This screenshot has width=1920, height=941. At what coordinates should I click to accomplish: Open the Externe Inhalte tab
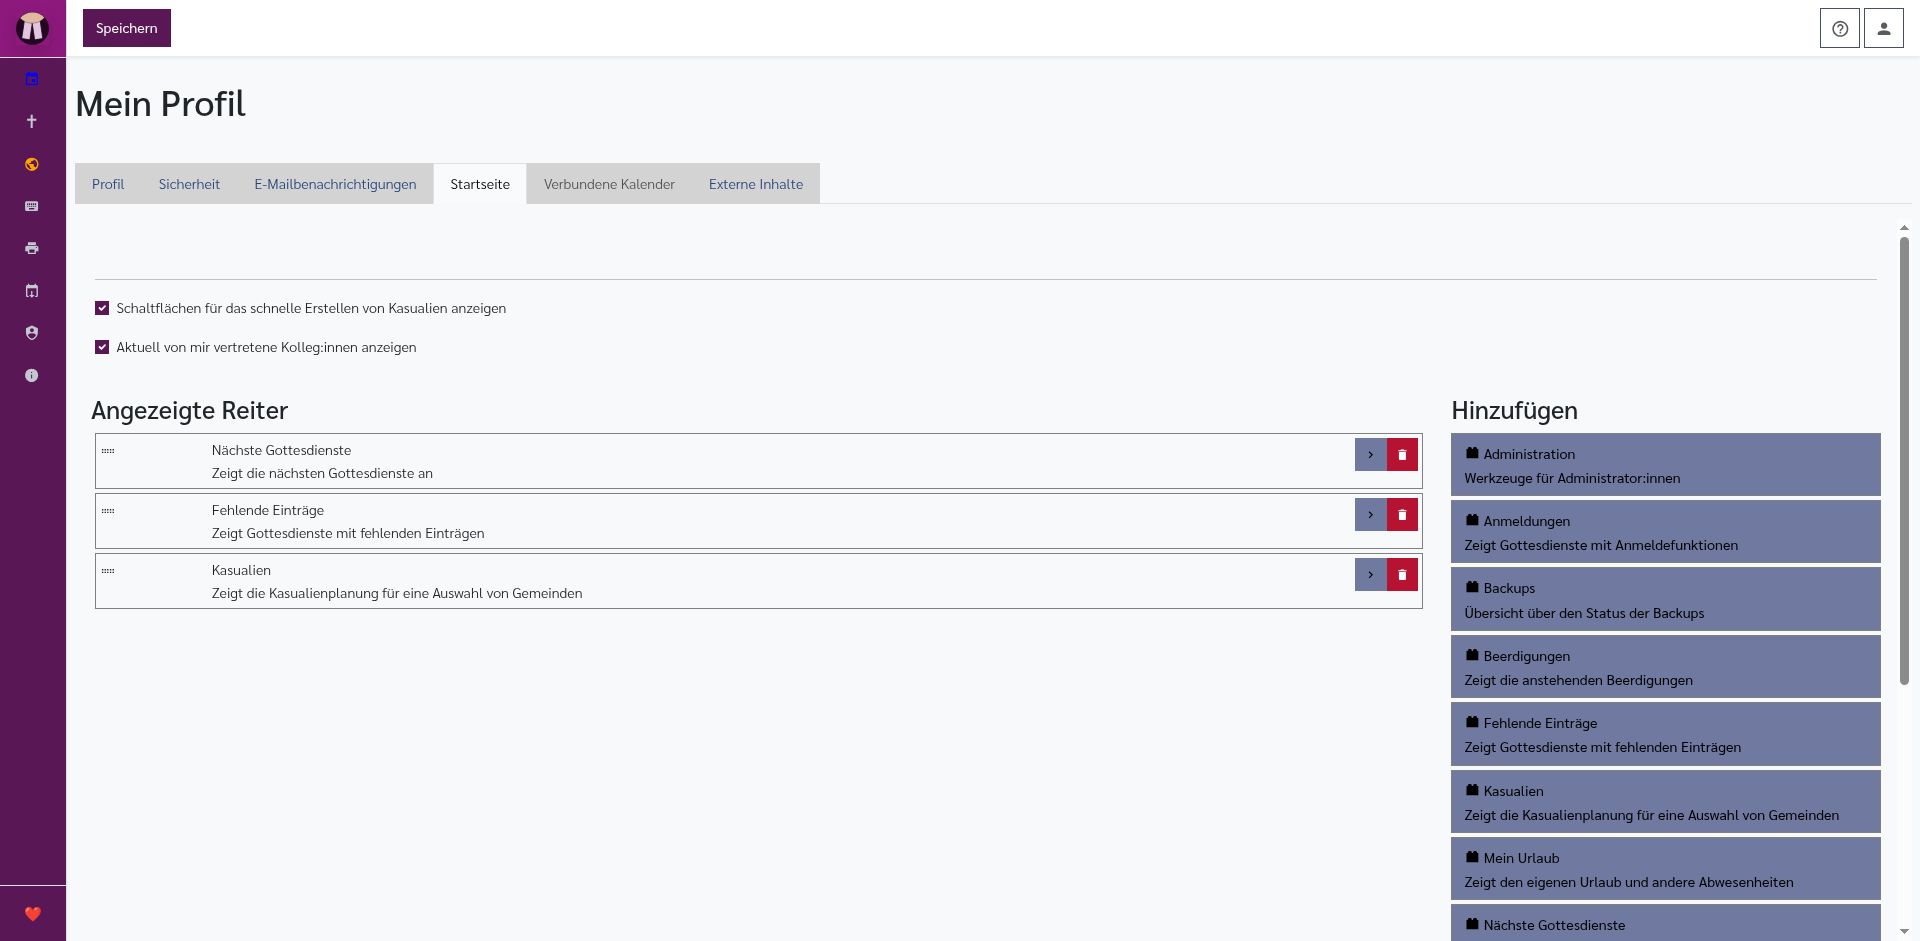pyautogui.click(x=756, y=184)
